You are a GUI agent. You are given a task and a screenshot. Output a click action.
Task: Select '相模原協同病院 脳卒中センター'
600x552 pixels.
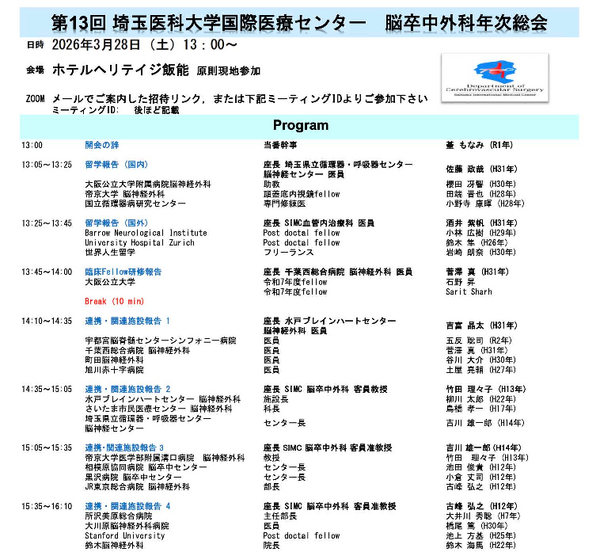pyautogui.click(x=146, y=467)
